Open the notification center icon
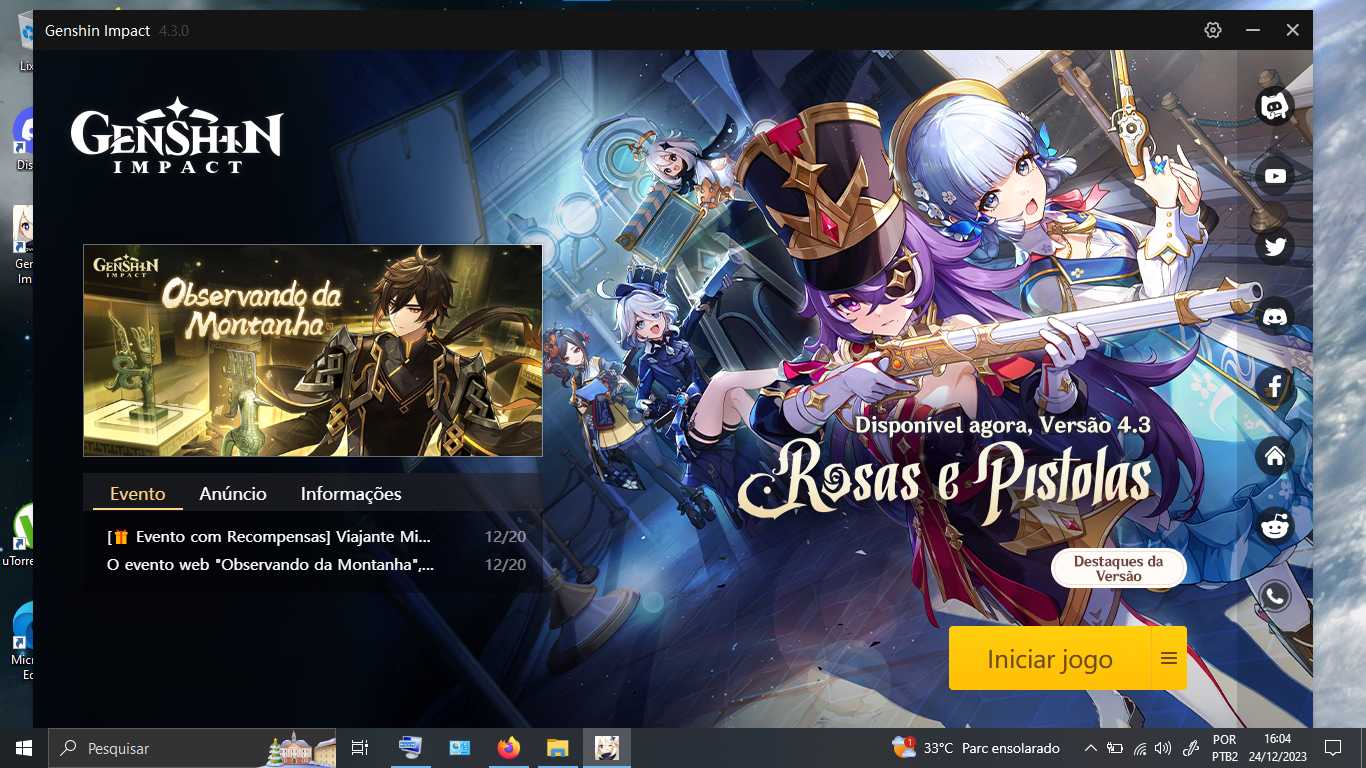Viewport: 1366px width, 768px height. [x=1332, y=748]
